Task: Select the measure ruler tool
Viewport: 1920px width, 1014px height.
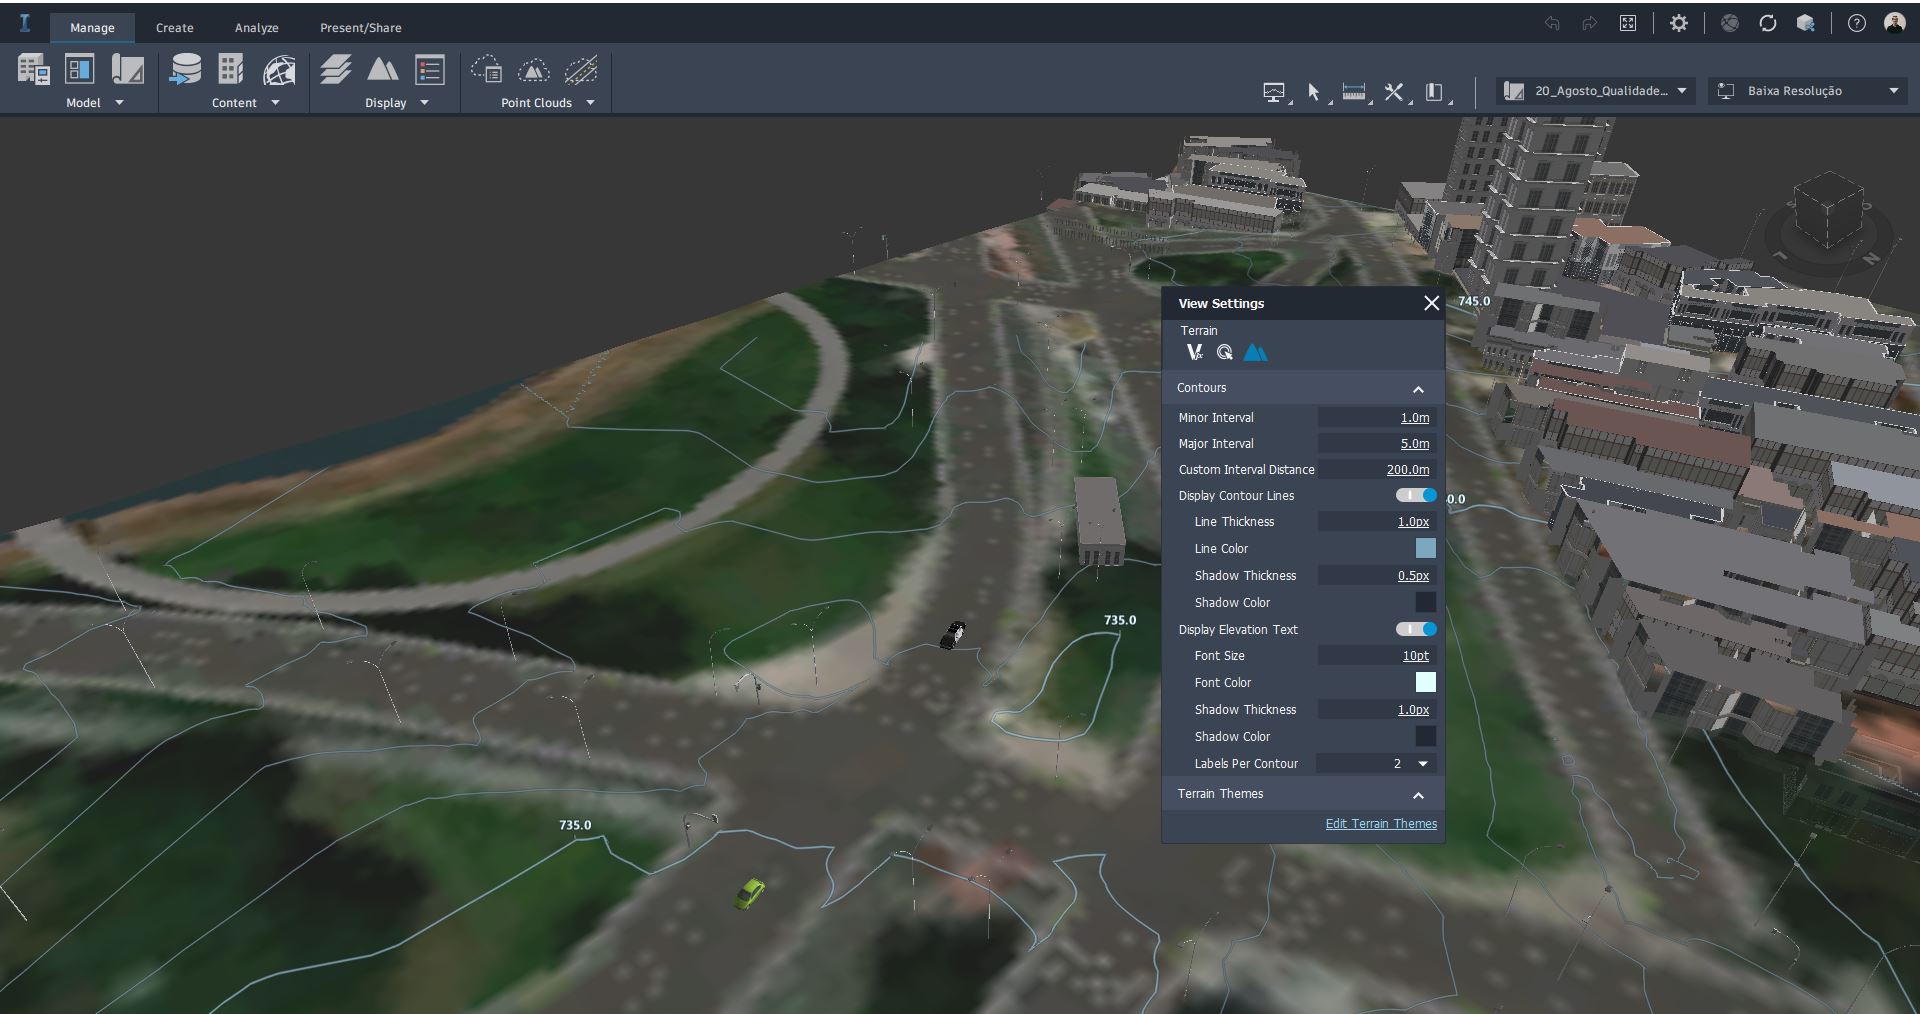Action: 1354,92
